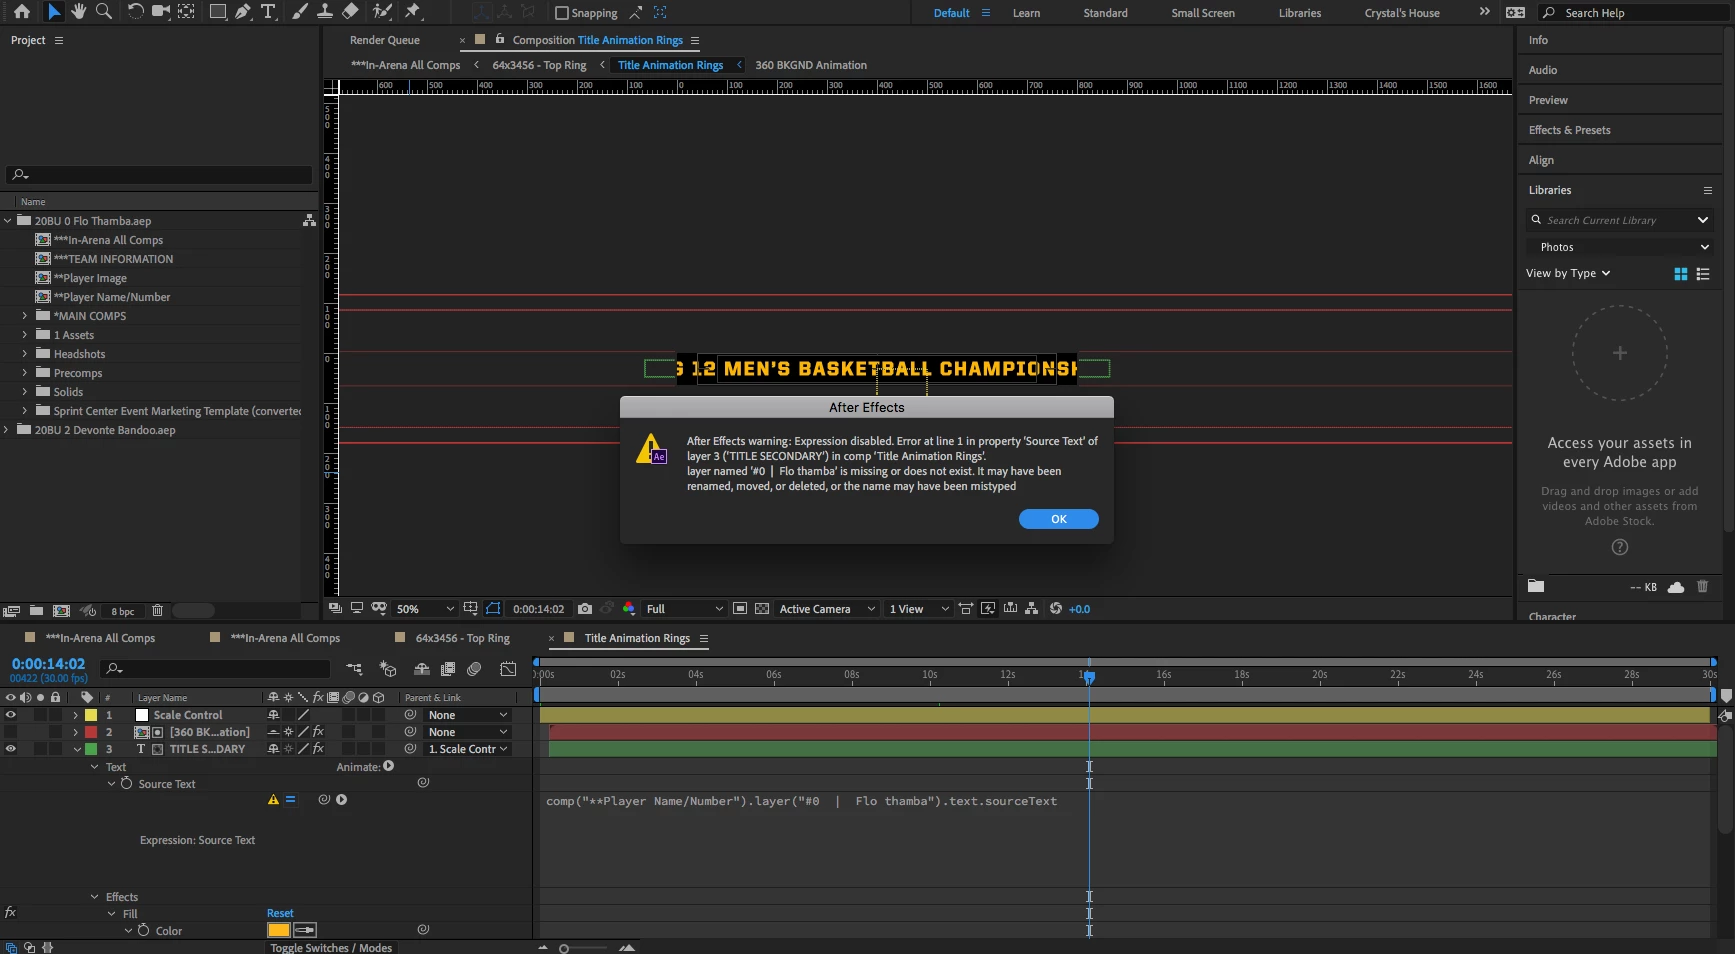Click Fast Previews icon in viewer footer
The width and height of the screenshot is (1735, 954).
pyautogui.click(x=988, y=609)
